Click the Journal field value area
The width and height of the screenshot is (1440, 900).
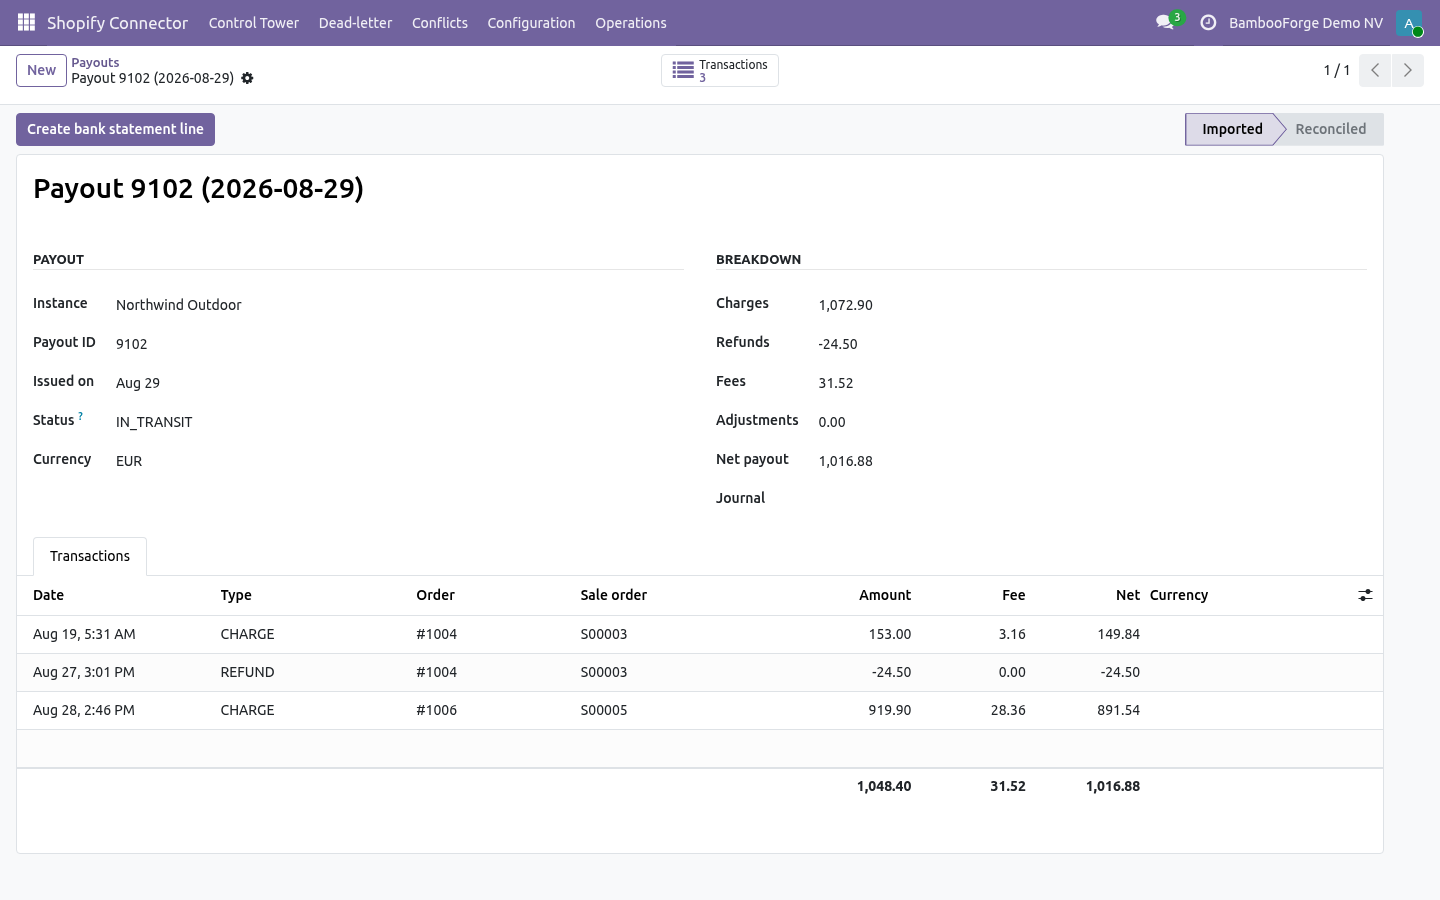[x=1092, y=499]
